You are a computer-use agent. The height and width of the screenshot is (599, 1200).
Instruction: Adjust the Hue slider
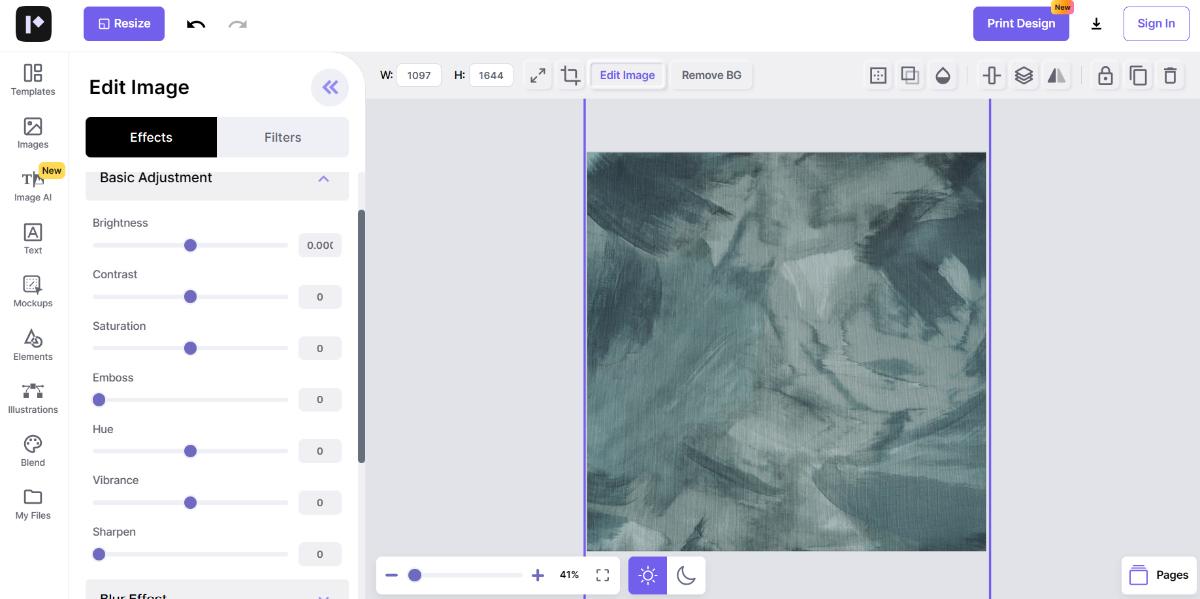click(190, 451)
